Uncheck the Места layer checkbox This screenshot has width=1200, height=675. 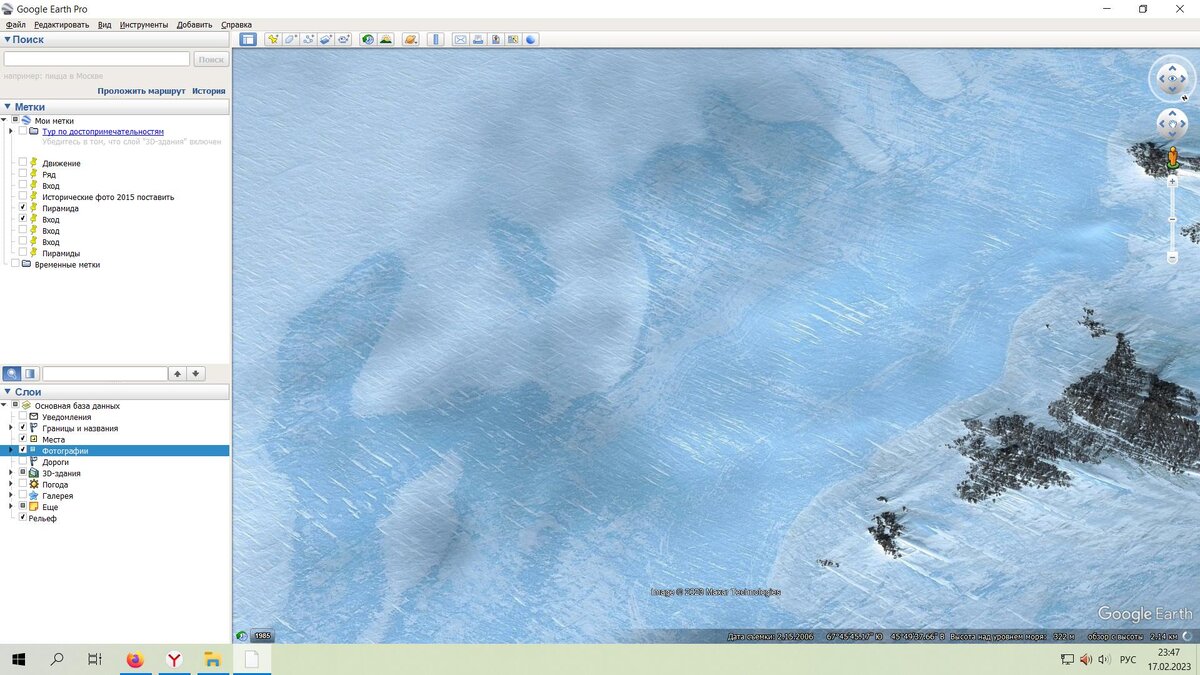click(23, 439)
